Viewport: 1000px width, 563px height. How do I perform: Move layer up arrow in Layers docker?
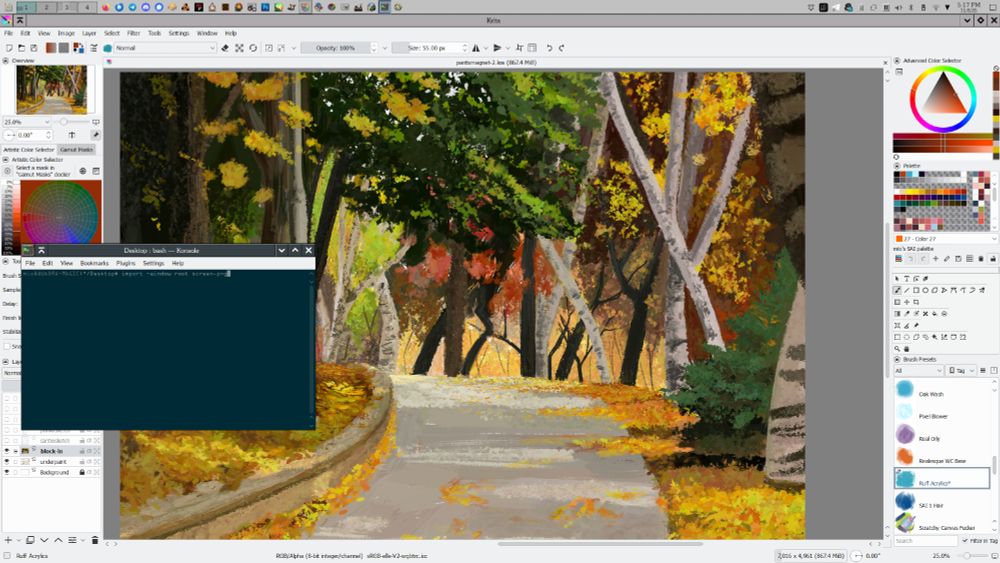(x=58, y=540)
